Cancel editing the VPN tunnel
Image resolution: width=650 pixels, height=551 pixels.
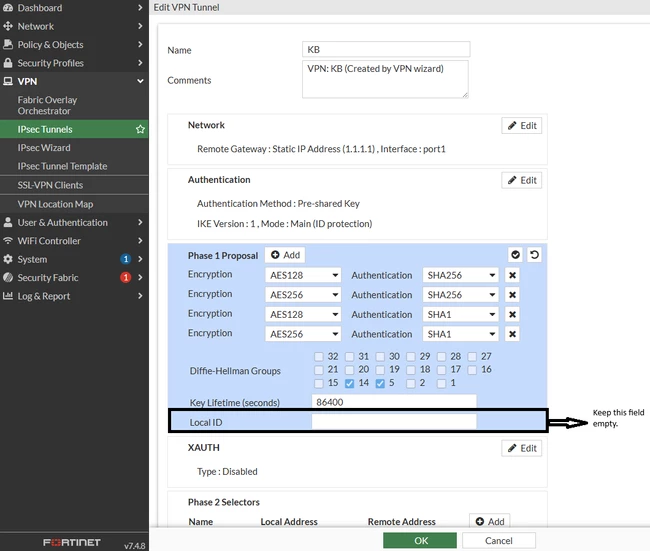pyautogui.click(x=499, y=541)
